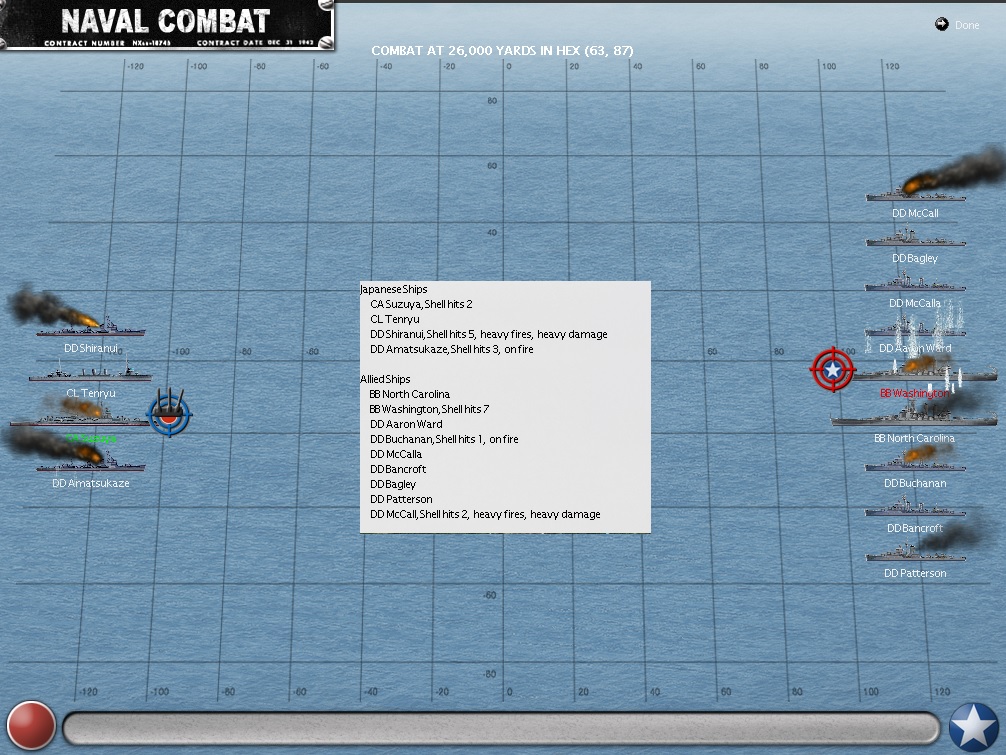
Task: Select the DD Amatsukaze burning ship
Action: coord(90,463)
